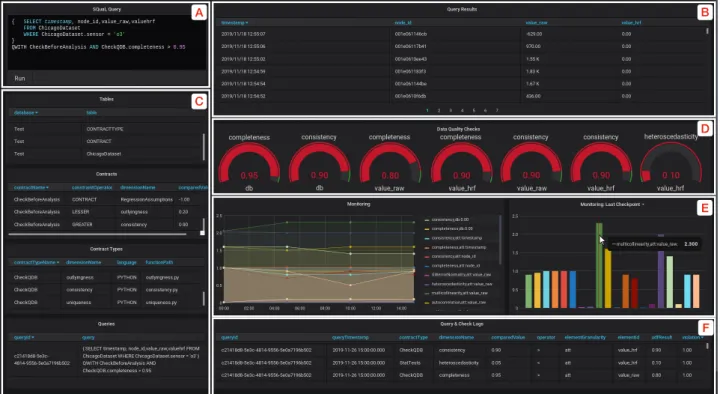This screenshot has width=720, height=394.
Task: Sort Contracts by the contractName column header
Action: tap(31, 187)
